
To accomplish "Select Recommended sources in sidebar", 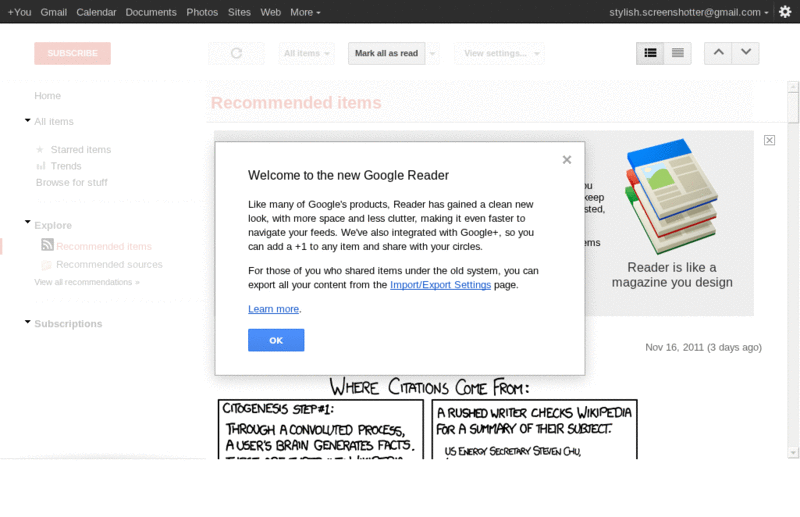I will pos(109,264).
